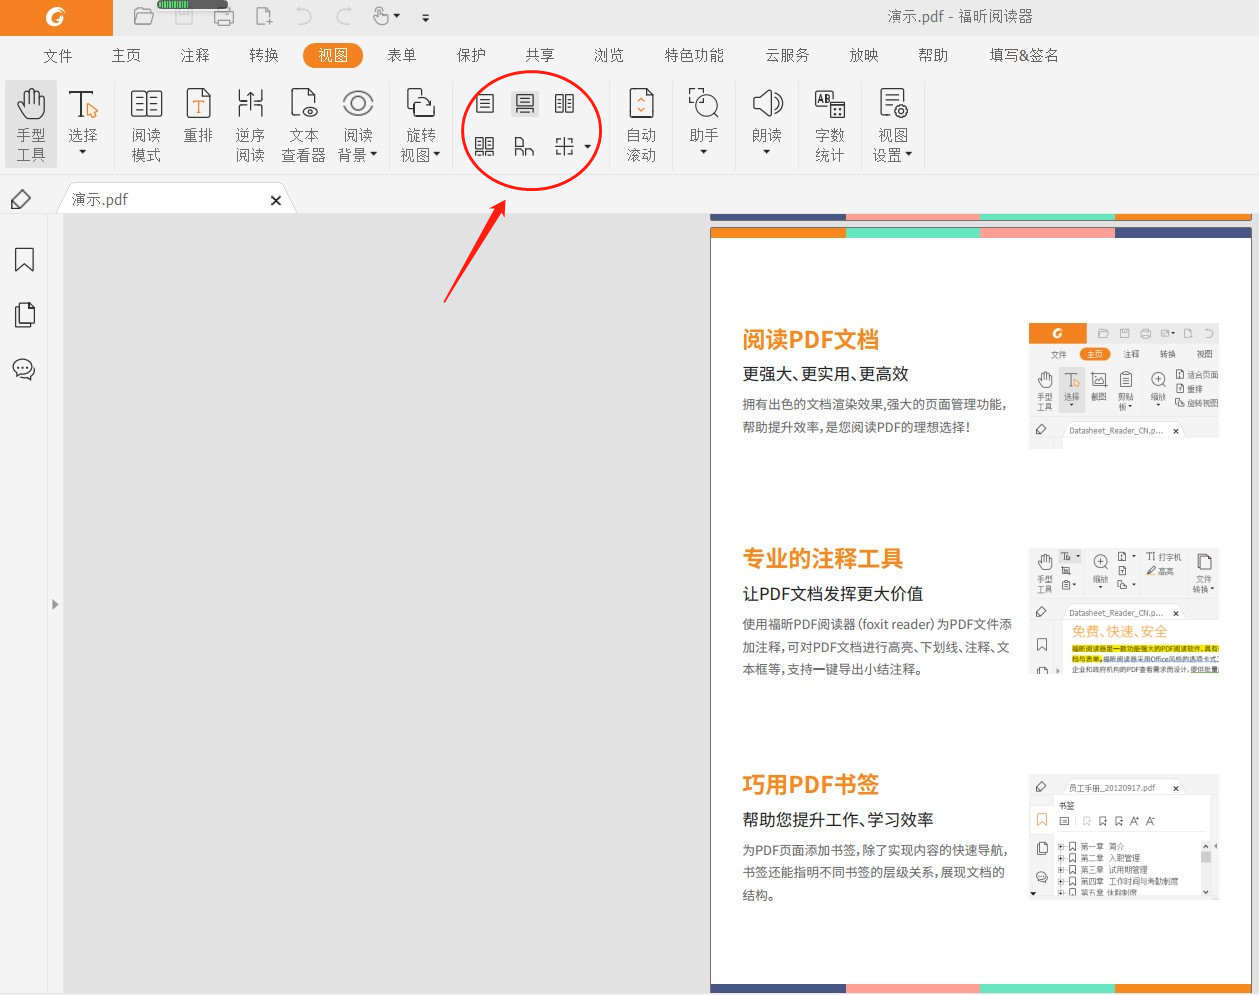Viewport: 1259px width, 995px height.
Task: Open the page thumbnails panel
Action: (24, 314)
